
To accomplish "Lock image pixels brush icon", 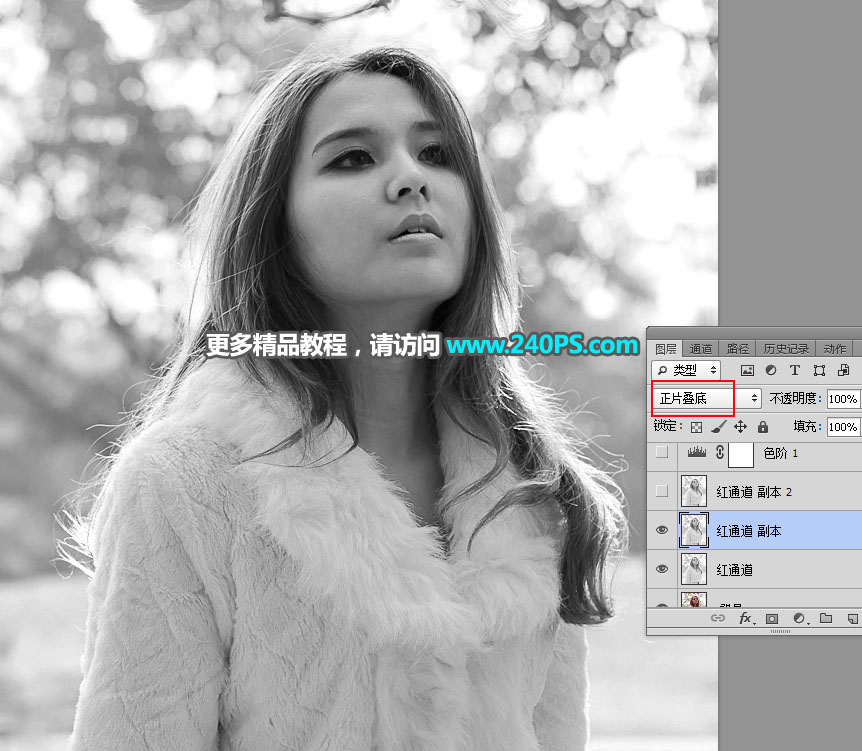I will (x=719, y=427).
